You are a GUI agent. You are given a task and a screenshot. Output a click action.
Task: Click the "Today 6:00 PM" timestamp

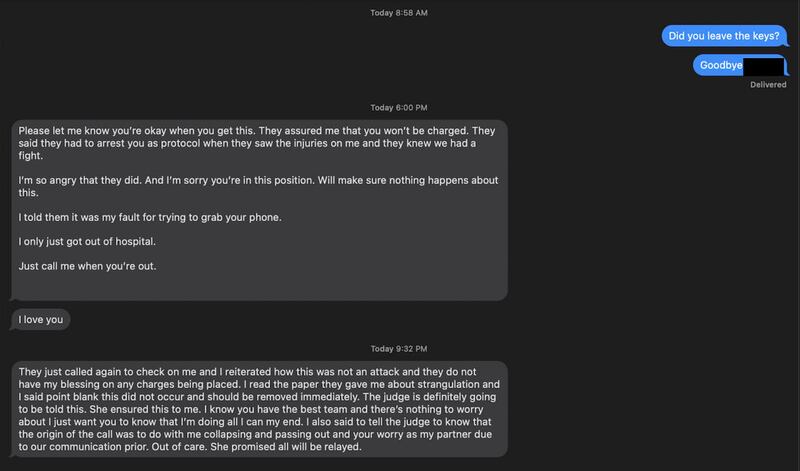[399, 107]
